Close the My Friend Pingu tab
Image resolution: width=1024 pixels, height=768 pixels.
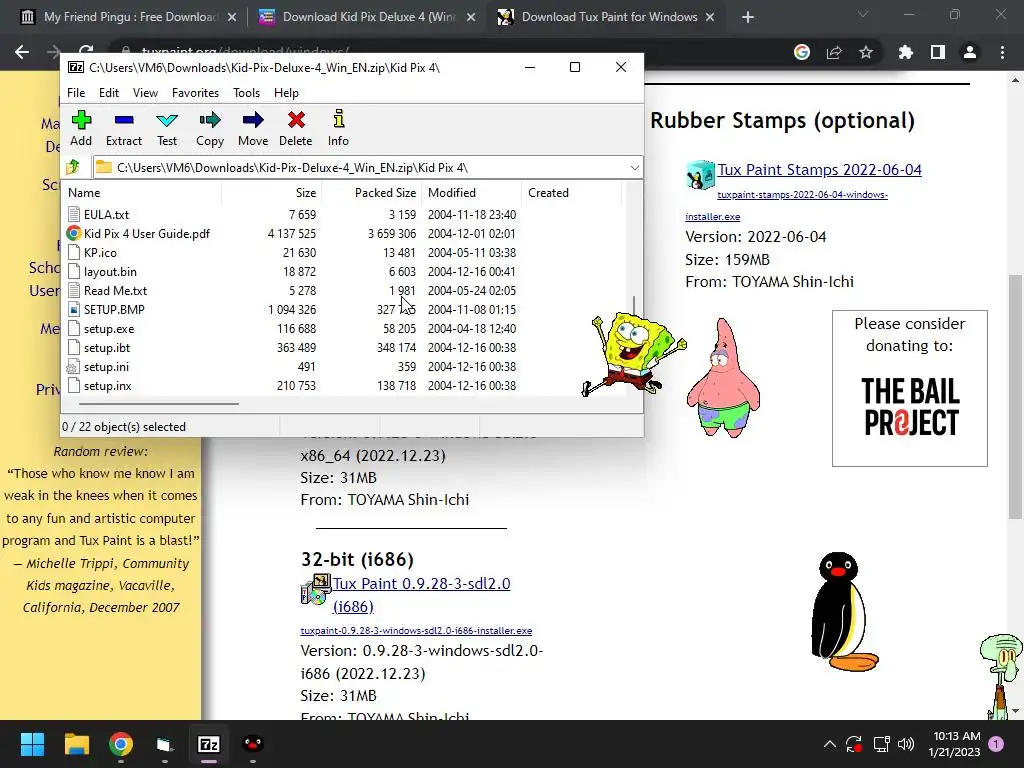(x=232, y=18)
